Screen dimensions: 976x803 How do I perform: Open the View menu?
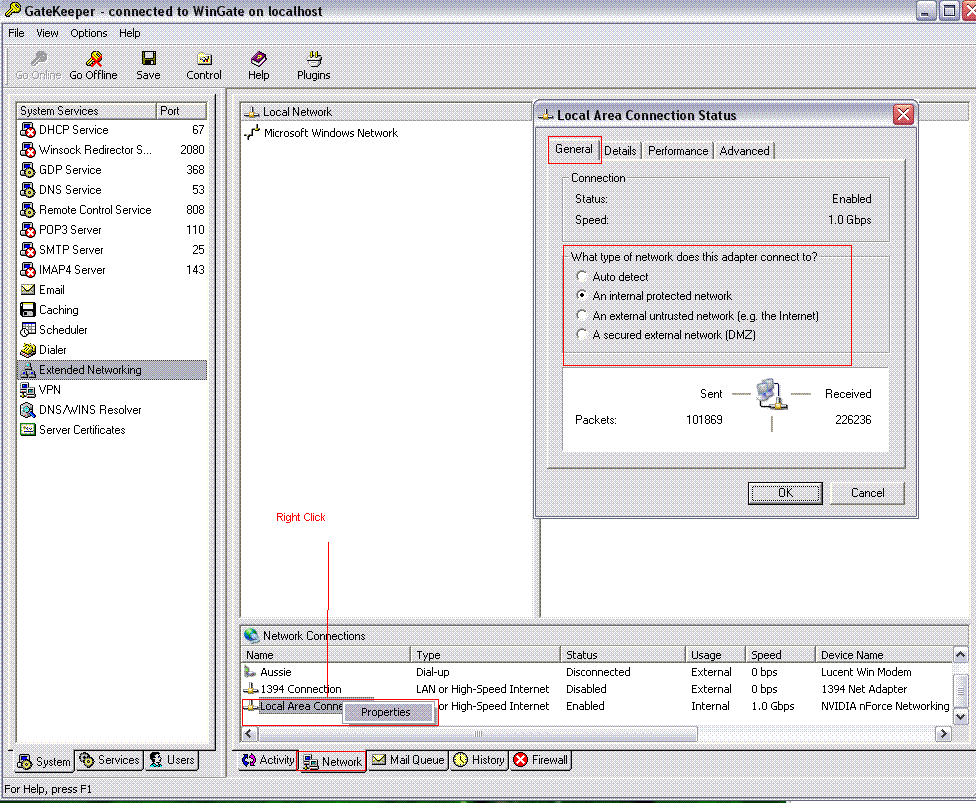tap(47, 33)
